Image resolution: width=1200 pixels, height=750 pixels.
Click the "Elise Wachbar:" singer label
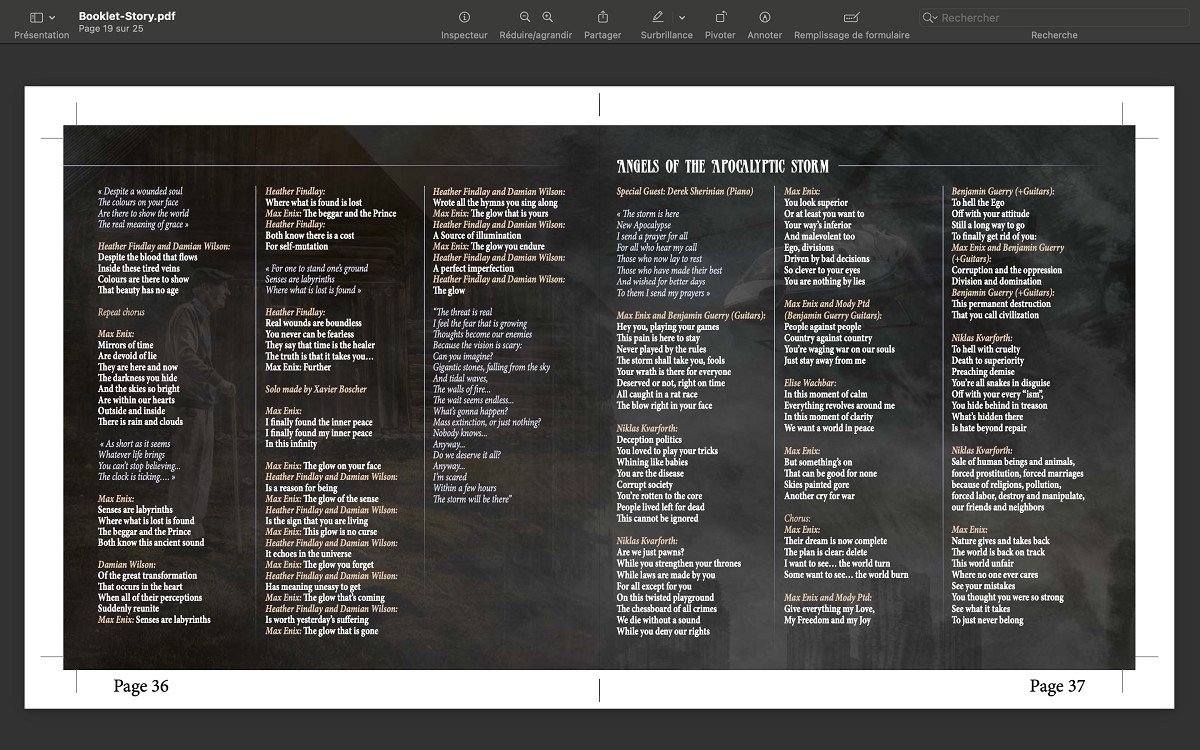[x=811, y=384]
